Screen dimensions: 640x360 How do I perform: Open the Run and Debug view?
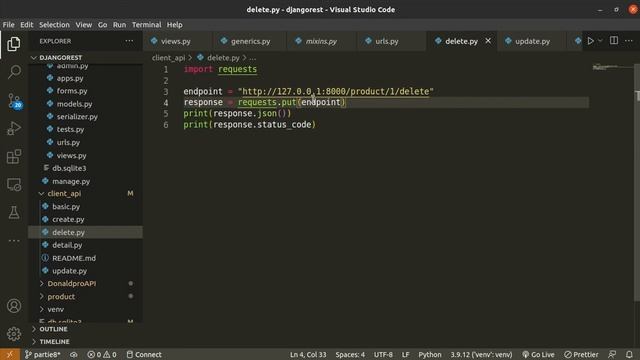click(x=14, y=129)
